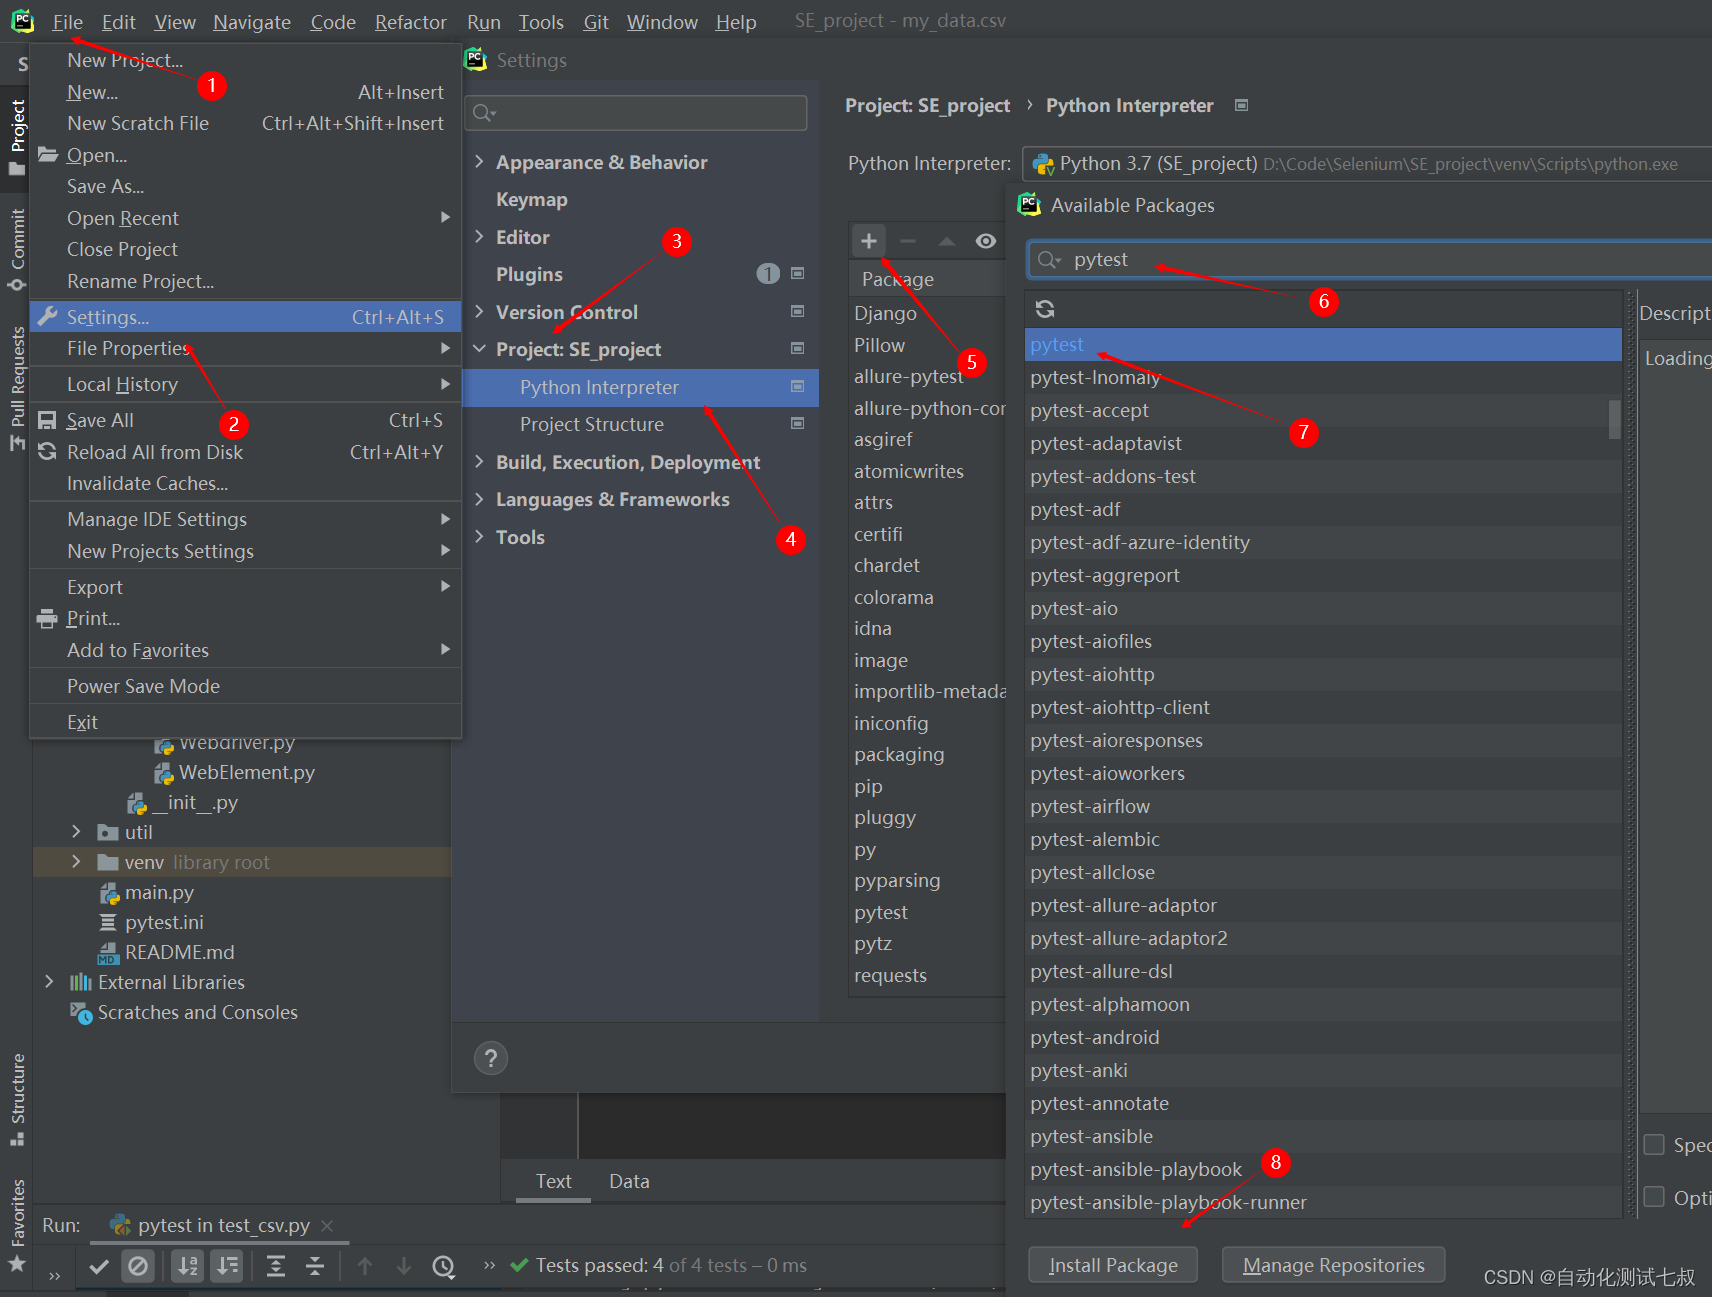This screenshot has width=1712, height=1297.
Task: Click the Install Package button
Action: click(x=1112, y=1265)
